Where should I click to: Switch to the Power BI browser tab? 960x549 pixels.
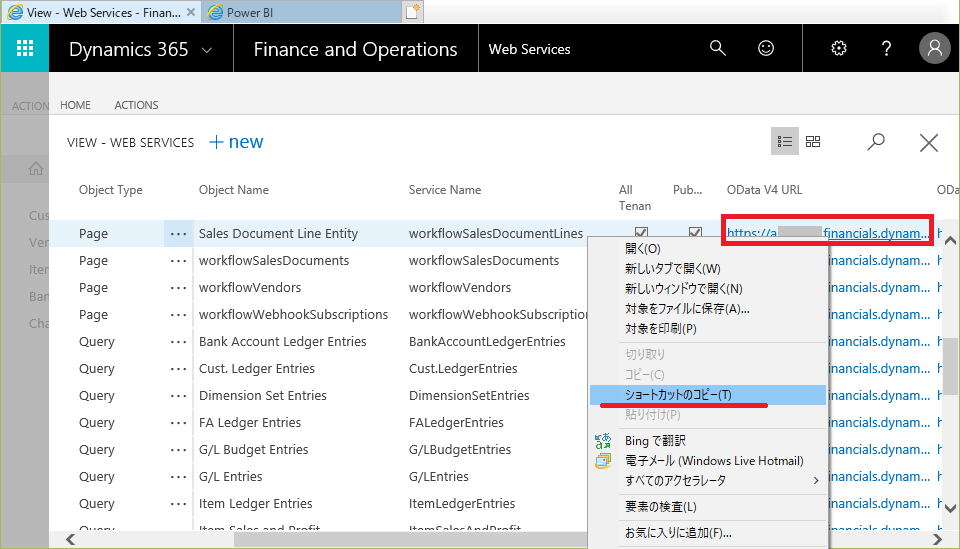click(300, 12)
